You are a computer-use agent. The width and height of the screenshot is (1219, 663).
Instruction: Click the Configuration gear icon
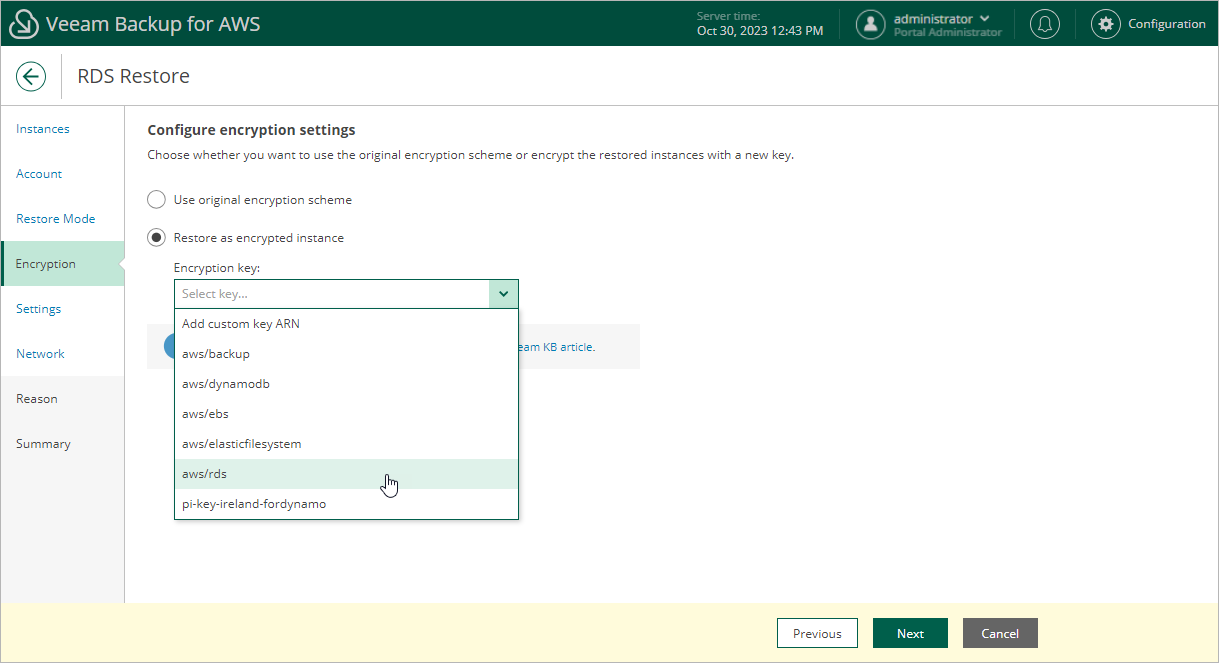pyautogui.click(x=1105, y=24)
